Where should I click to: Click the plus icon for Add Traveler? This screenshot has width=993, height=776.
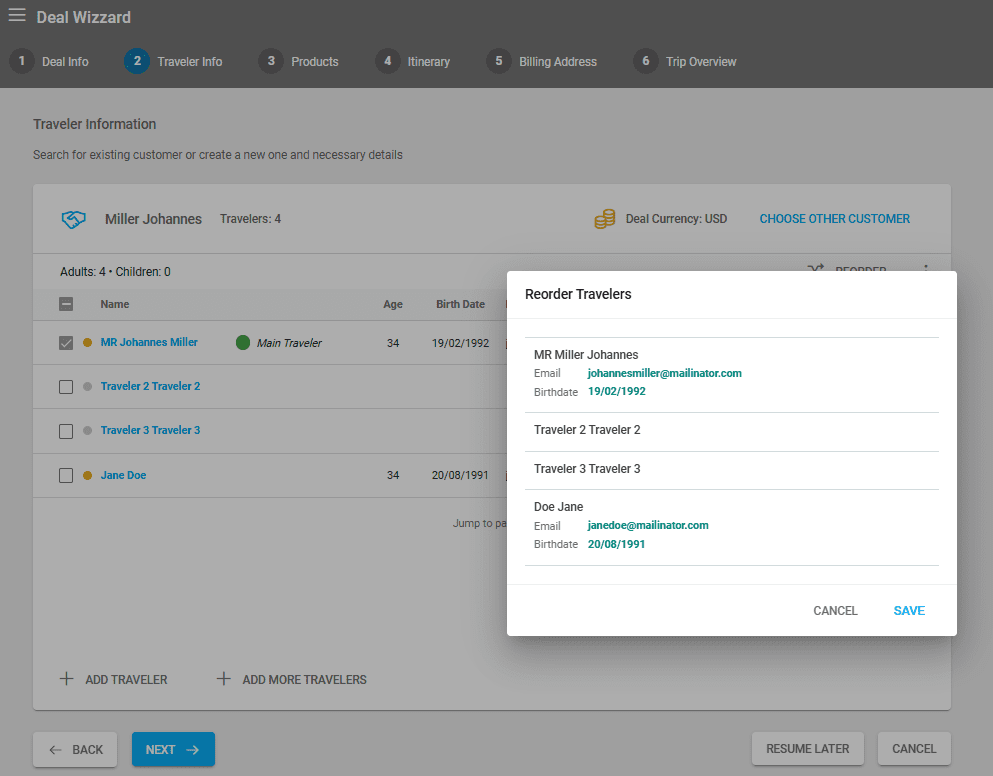[x=67, y=679]
